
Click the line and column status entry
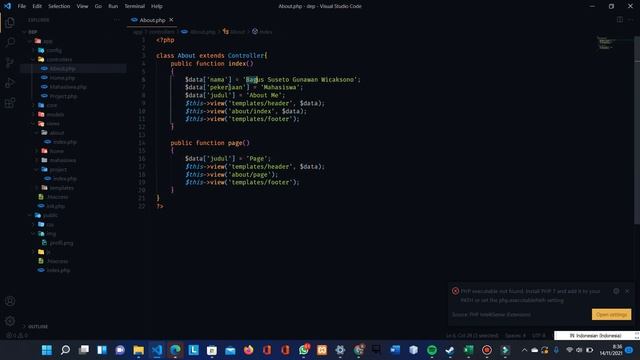pyautogui.click(x=472, y=336)
